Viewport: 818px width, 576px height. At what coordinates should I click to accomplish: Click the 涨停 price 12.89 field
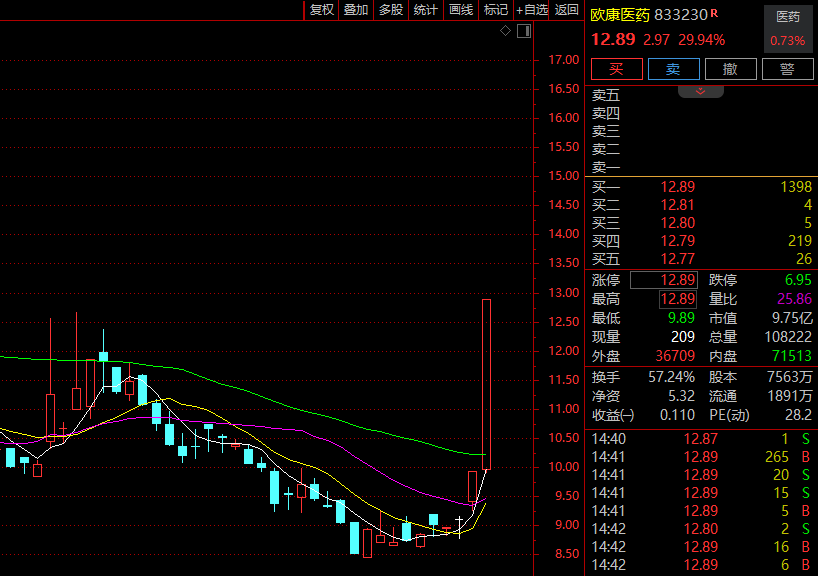pyautogui.click(x=677, y=280)
